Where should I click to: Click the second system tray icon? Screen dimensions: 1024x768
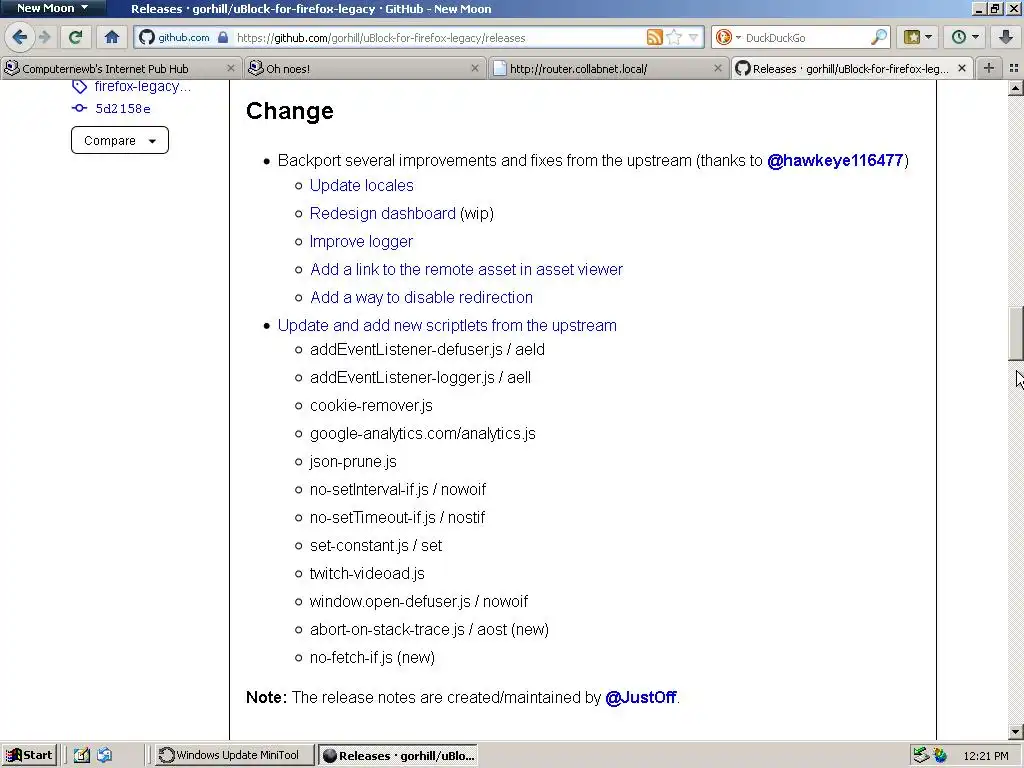coord(940,755)
